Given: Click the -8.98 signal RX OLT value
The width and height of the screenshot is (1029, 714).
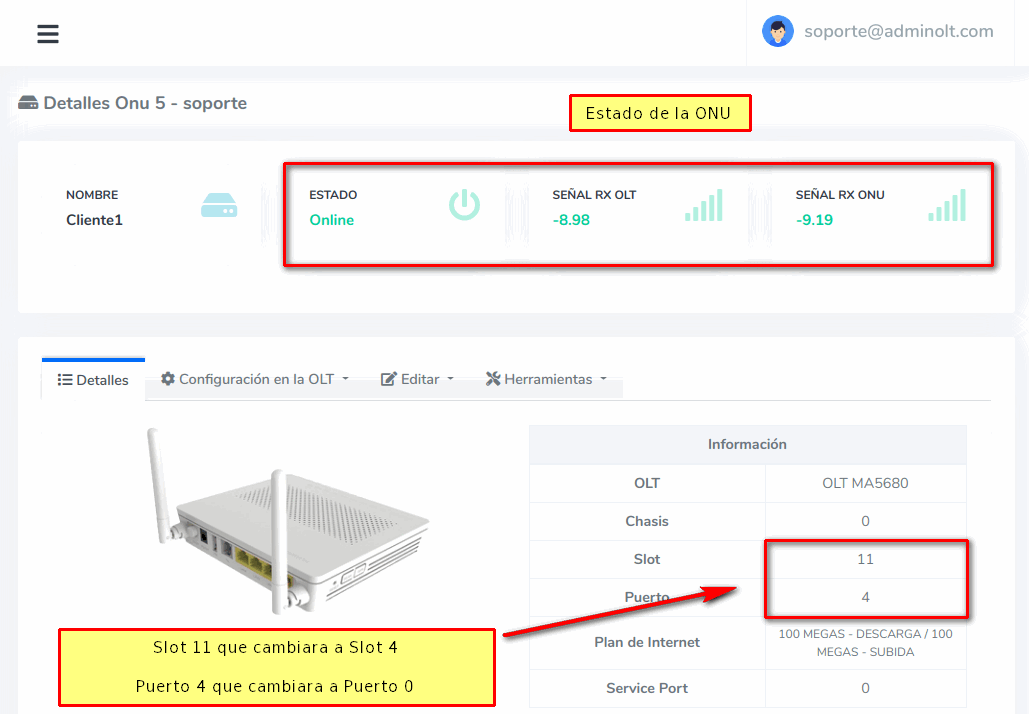Looking at the screenshot, I should (x=571, y=220).
